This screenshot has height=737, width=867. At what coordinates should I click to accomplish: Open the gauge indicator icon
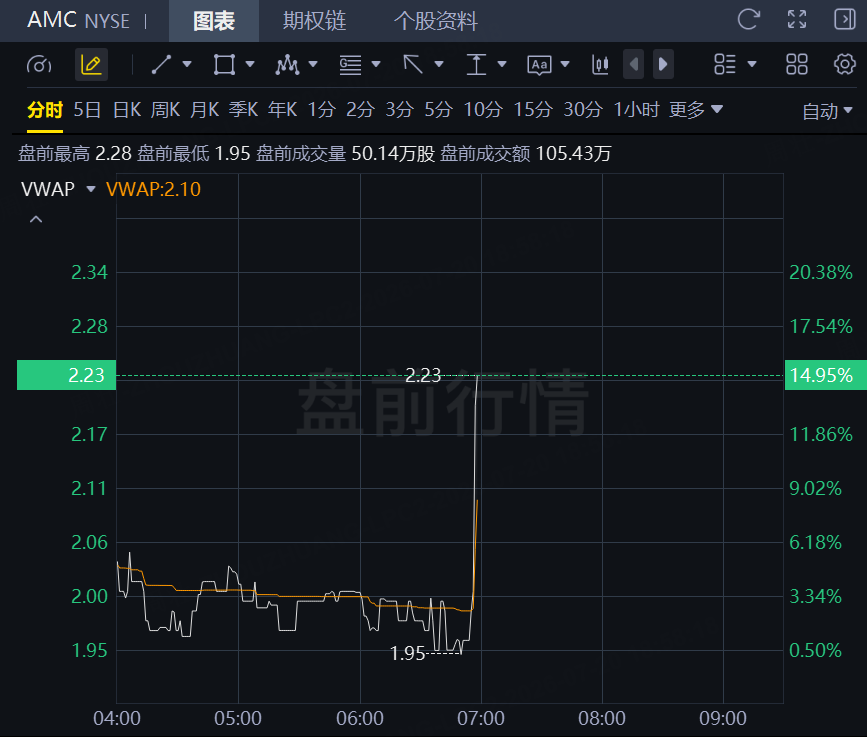pyautogui.click(x=39, y=65)
